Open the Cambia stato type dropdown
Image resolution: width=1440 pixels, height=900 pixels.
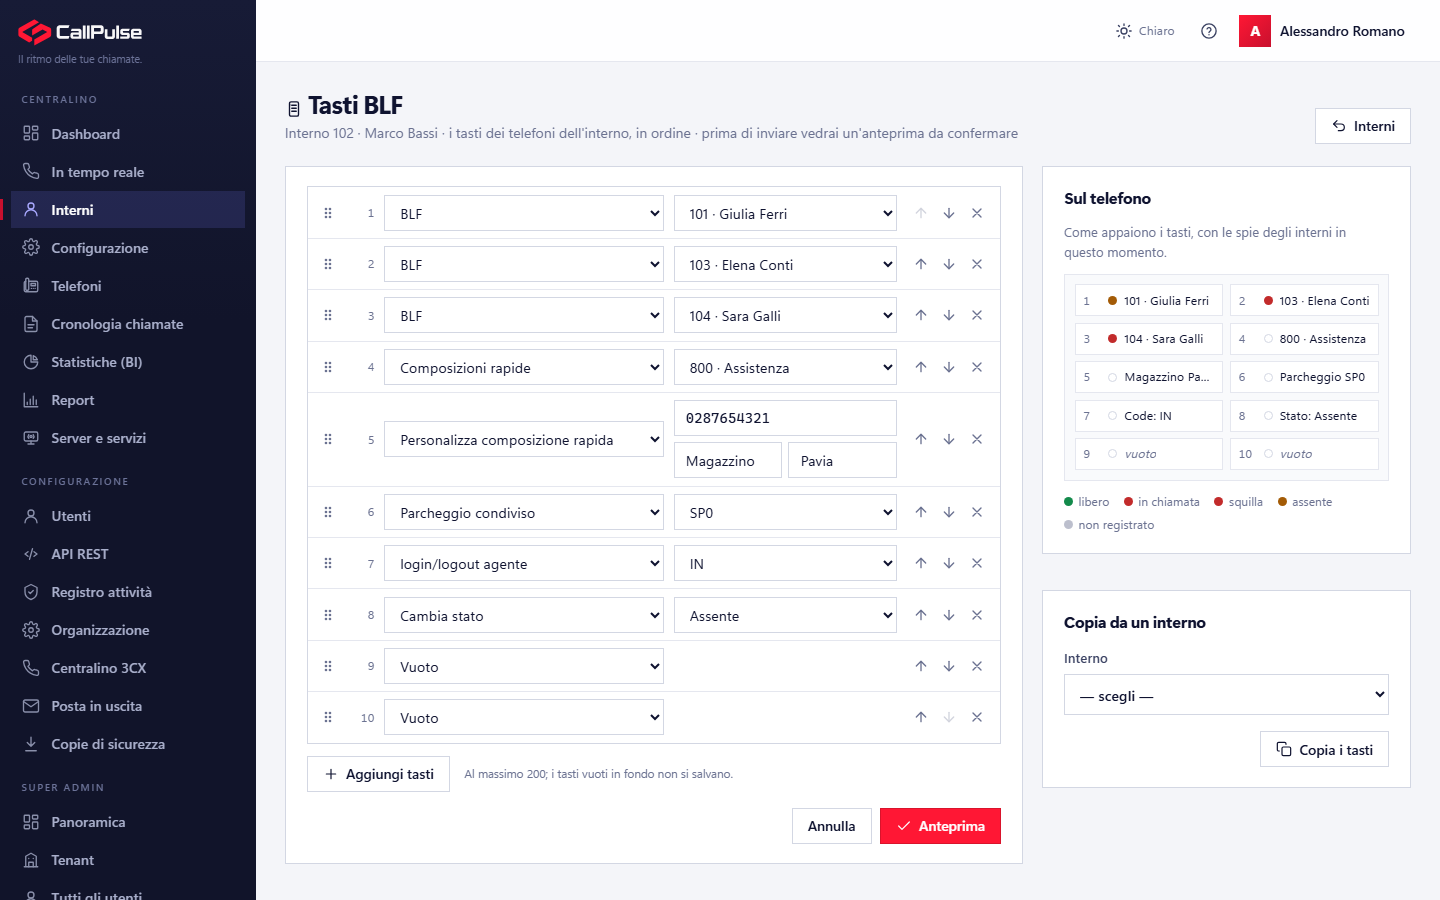524,615
